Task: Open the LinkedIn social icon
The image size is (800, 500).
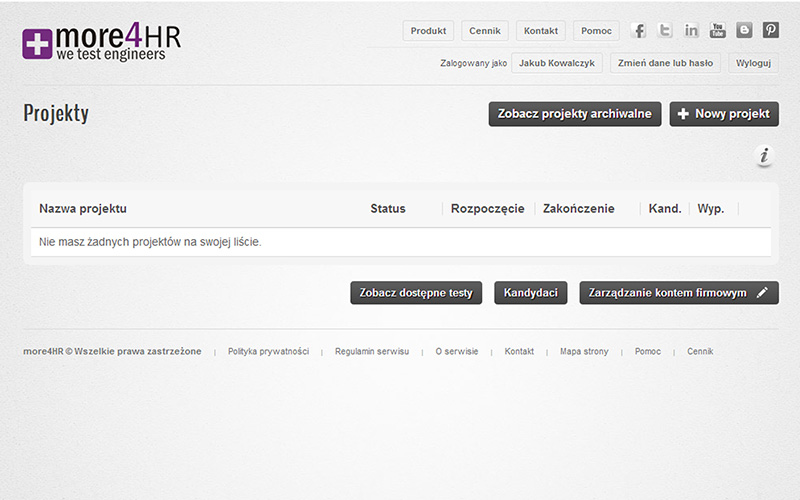Action: point(691,31)
